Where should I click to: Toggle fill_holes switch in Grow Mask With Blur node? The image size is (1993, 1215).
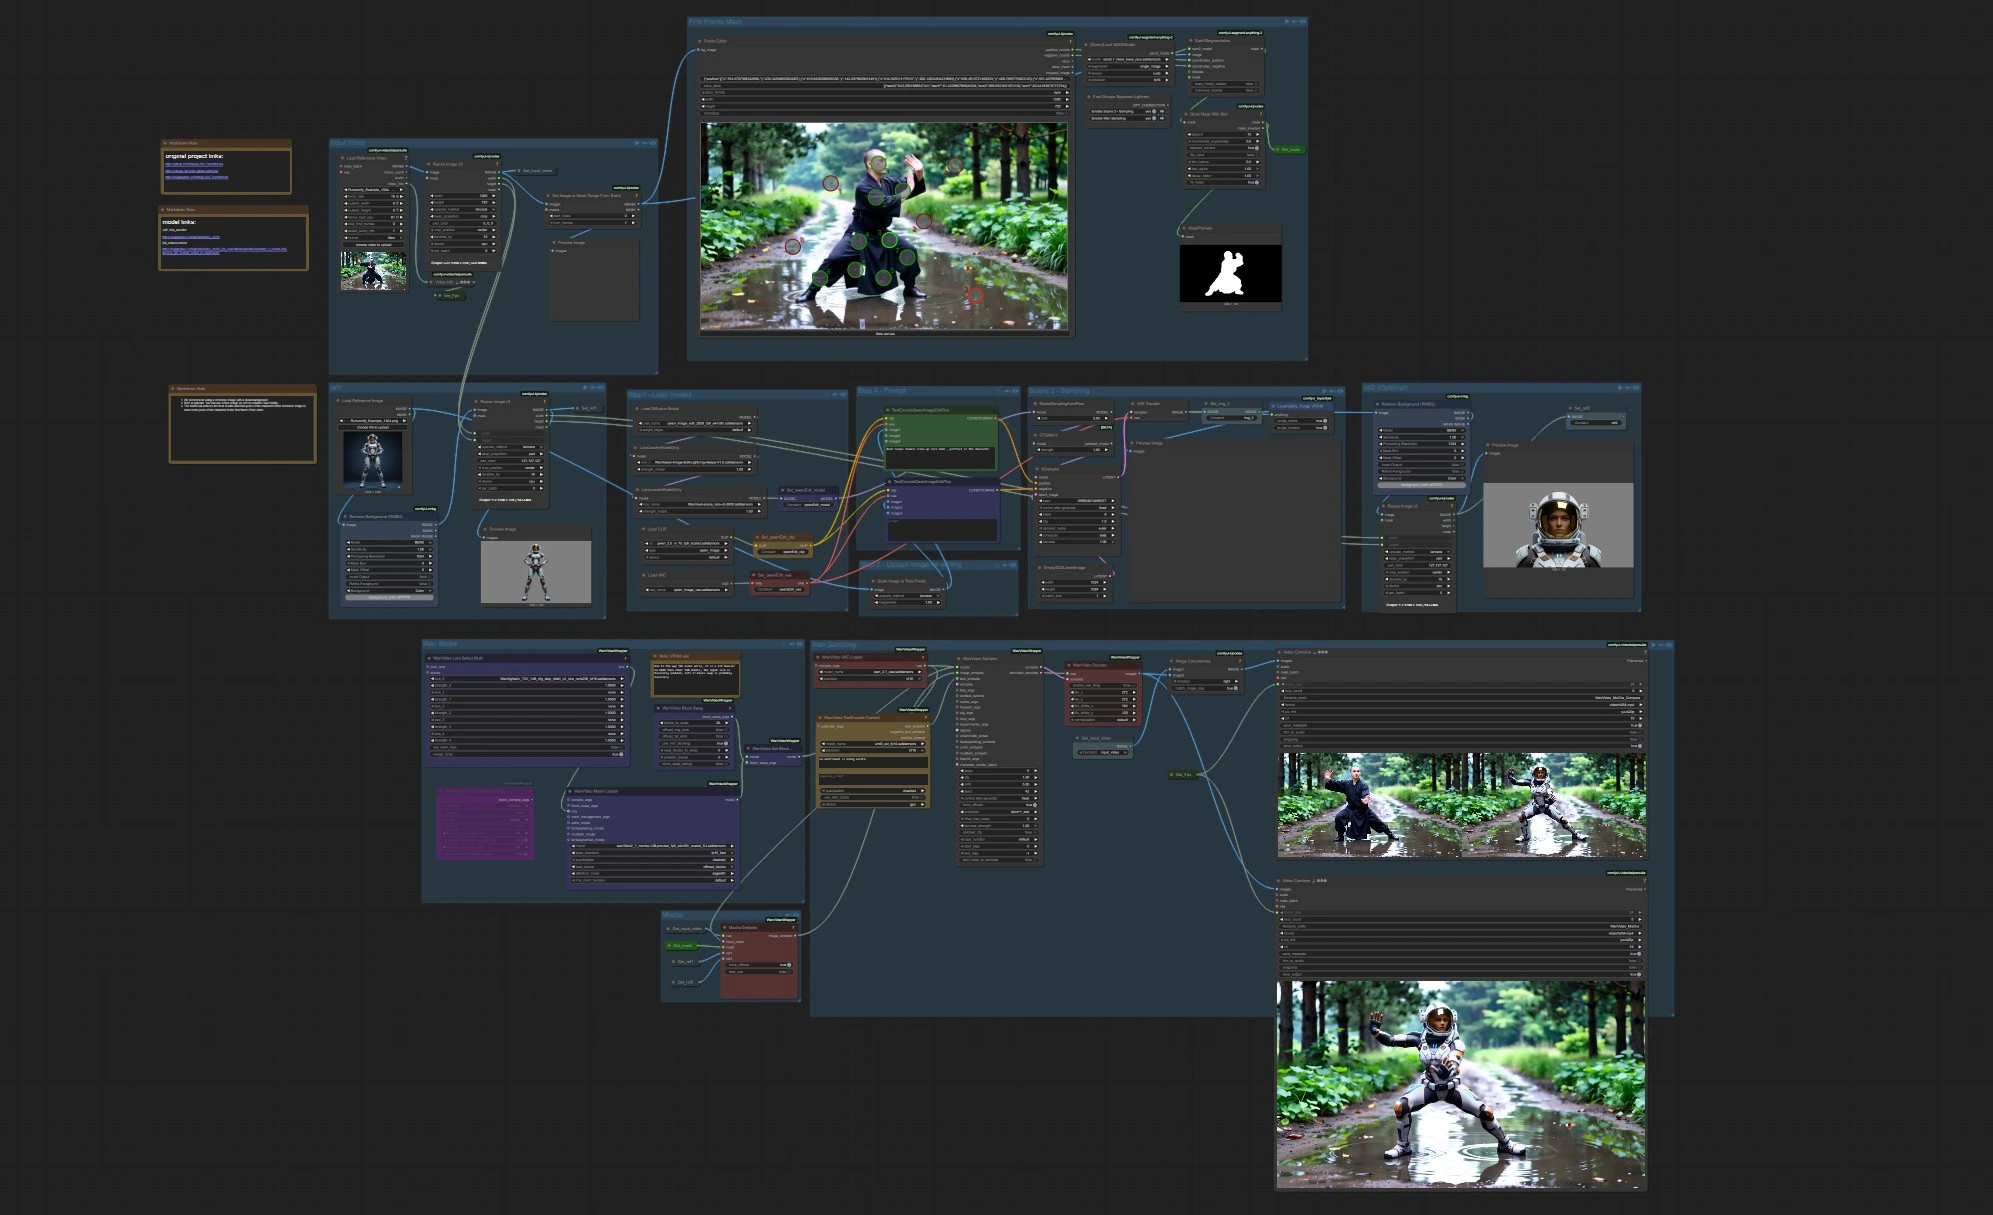[x=1257, y=182]
